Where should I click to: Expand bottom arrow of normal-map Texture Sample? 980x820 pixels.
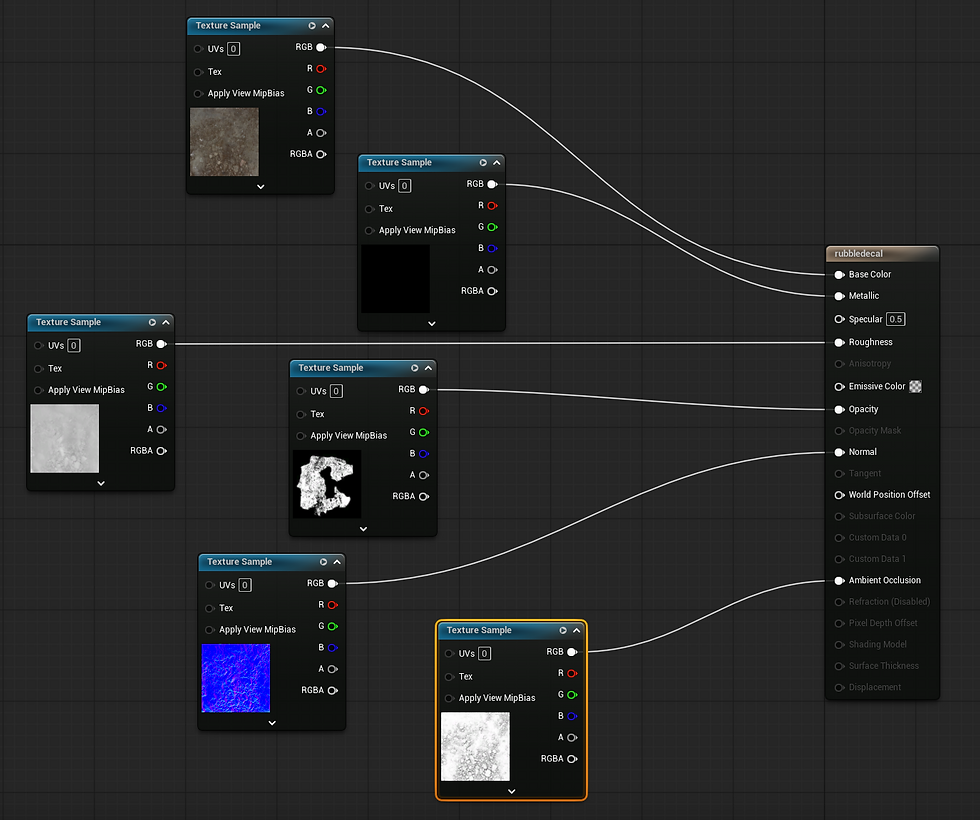coord(272,722)
